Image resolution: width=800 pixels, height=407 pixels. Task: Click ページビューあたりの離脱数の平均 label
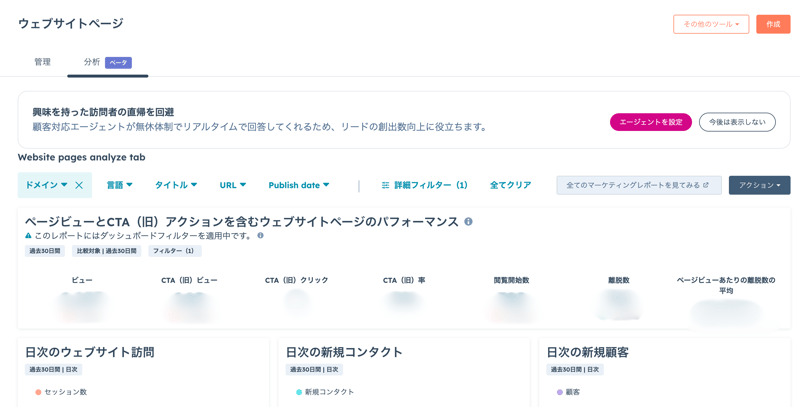pos(726,285)
